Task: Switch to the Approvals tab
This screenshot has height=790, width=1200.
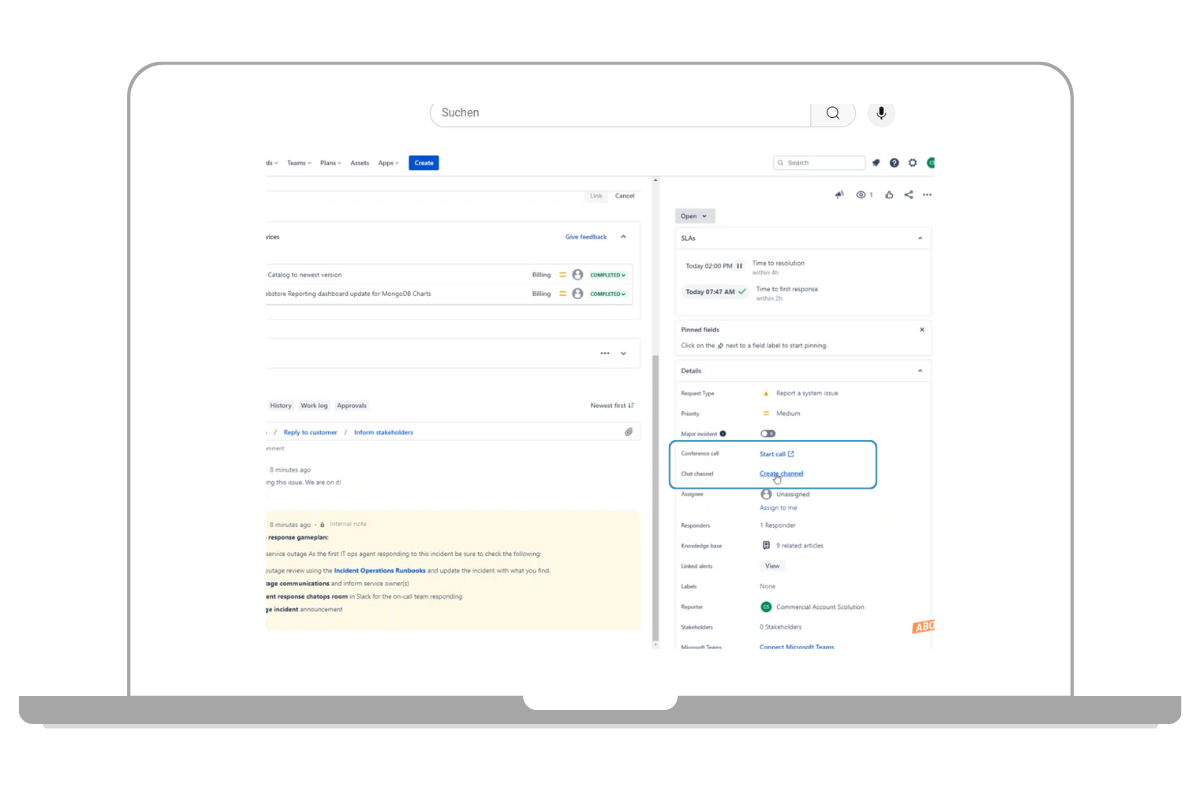Action: tap(352, 406)
